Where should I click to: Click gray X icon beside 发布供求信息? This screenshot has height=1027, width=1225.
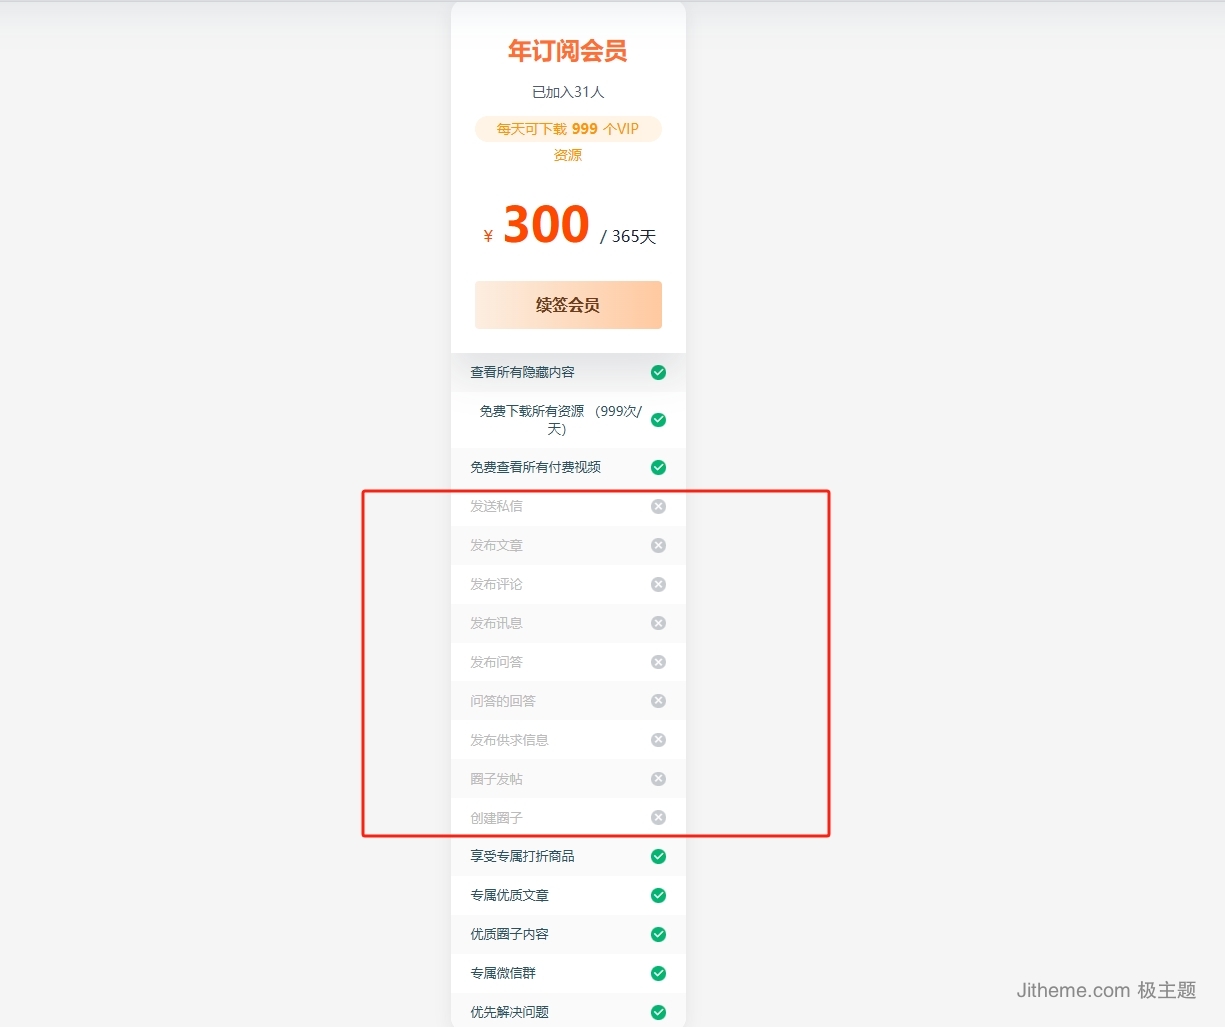(658, 740)
